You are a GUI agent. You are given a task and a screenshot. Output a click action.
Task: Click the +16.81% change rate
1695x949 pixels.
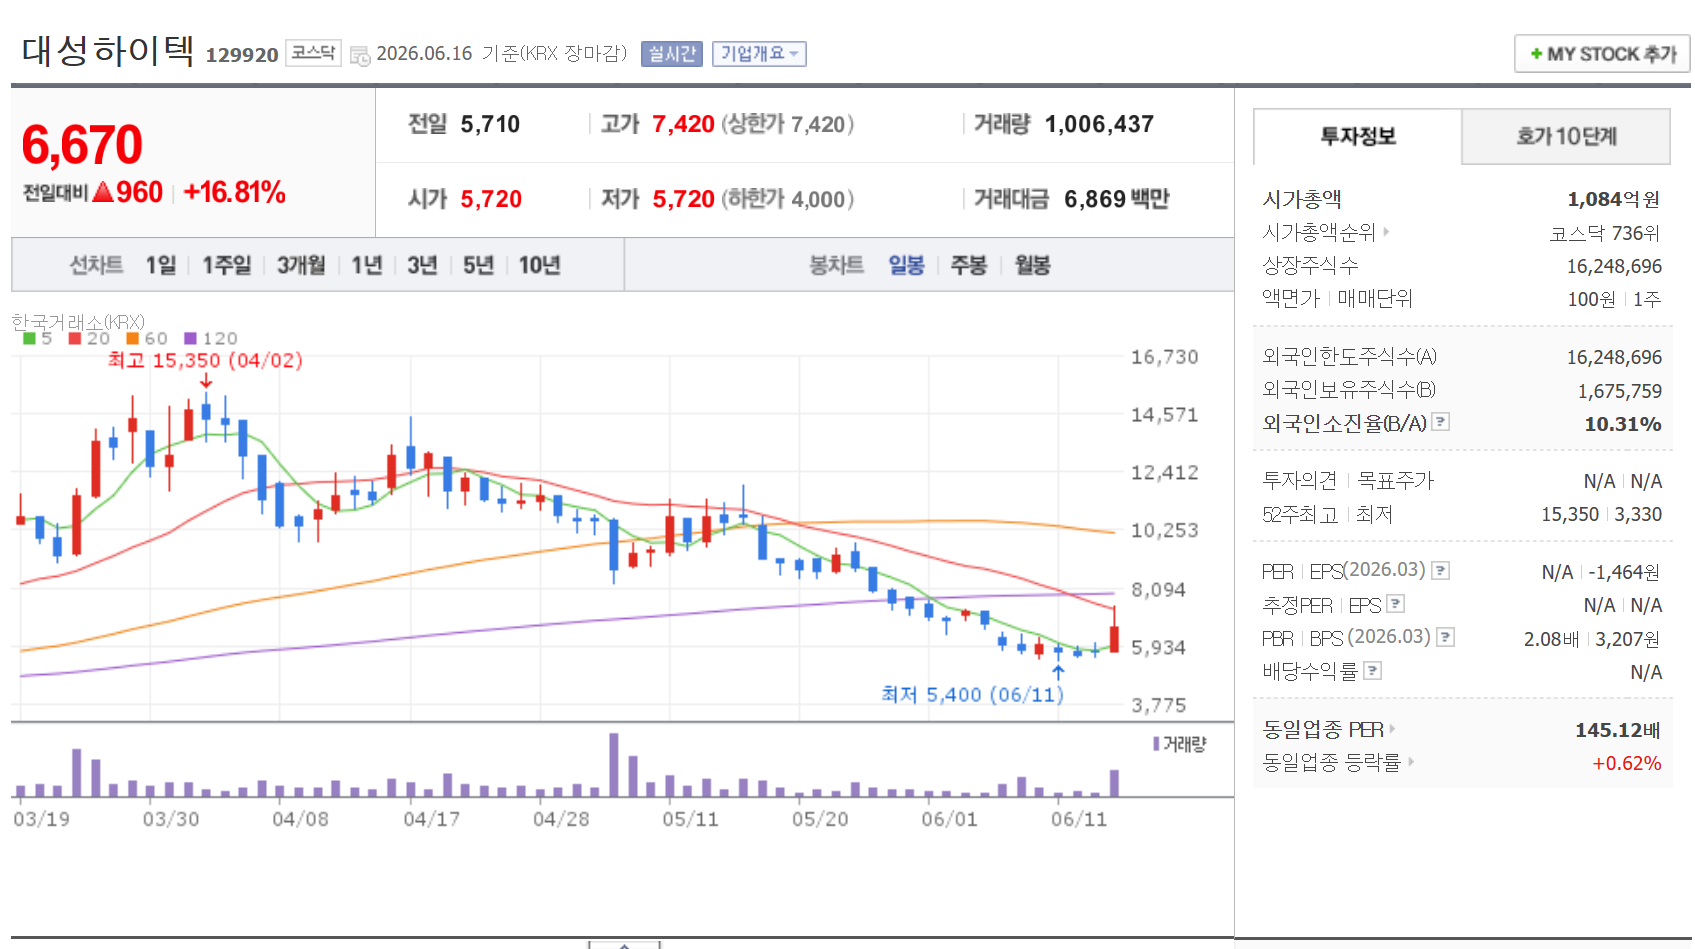tap(235, 192)
